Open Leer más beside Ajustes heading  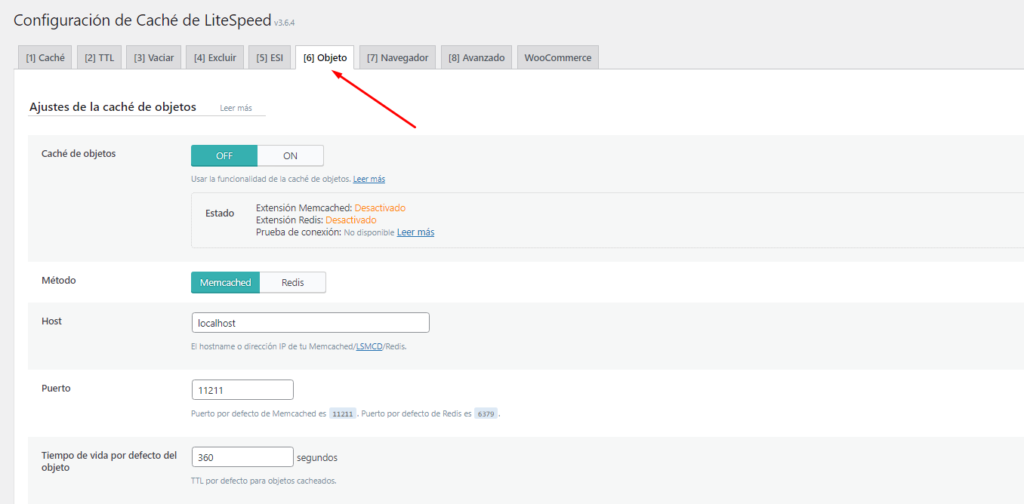pos(236,108)
